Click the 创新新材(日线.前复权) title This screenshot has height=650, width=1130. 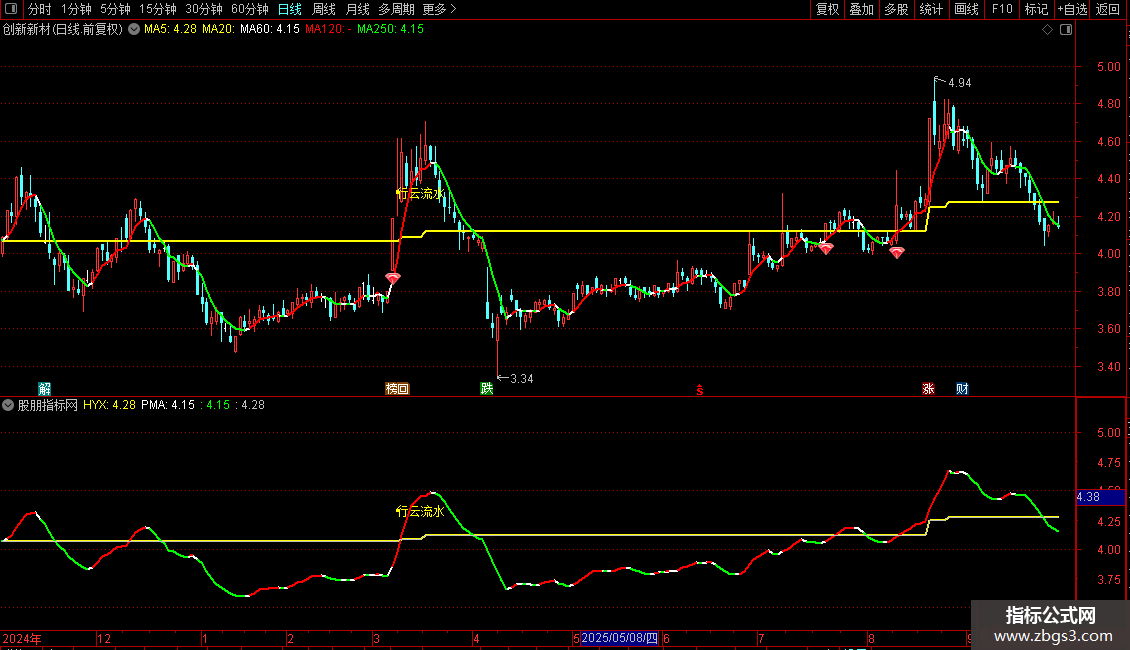63,30
